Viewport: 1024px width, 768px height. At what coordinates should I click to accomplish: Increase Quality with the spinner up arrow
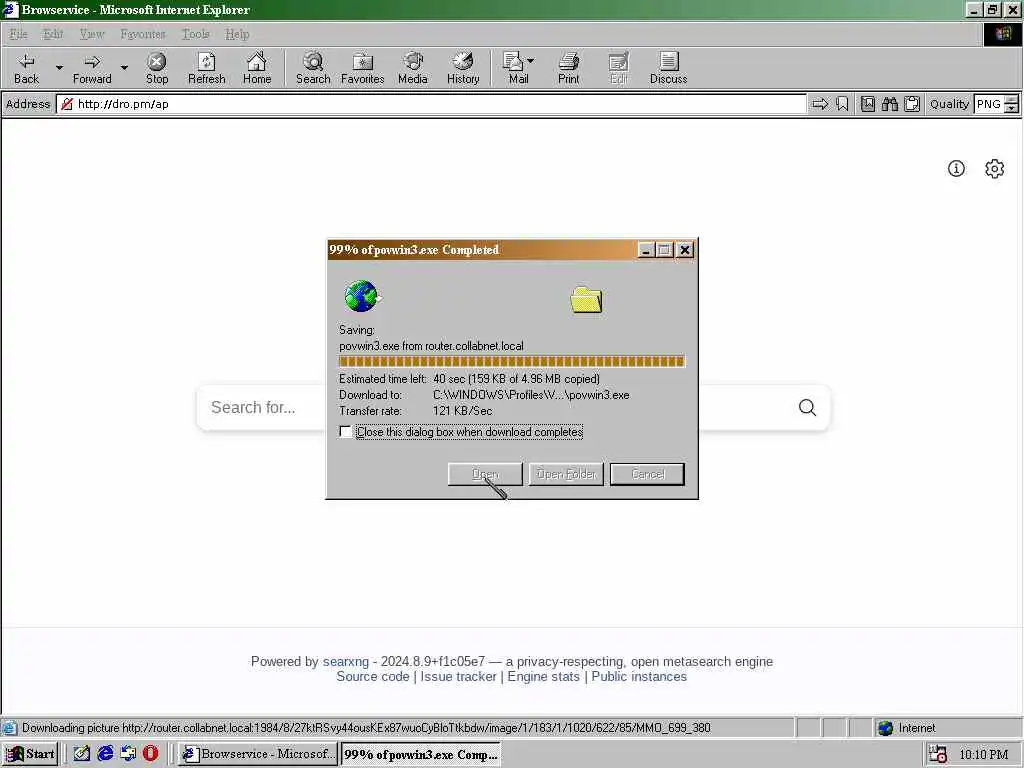1012,99
